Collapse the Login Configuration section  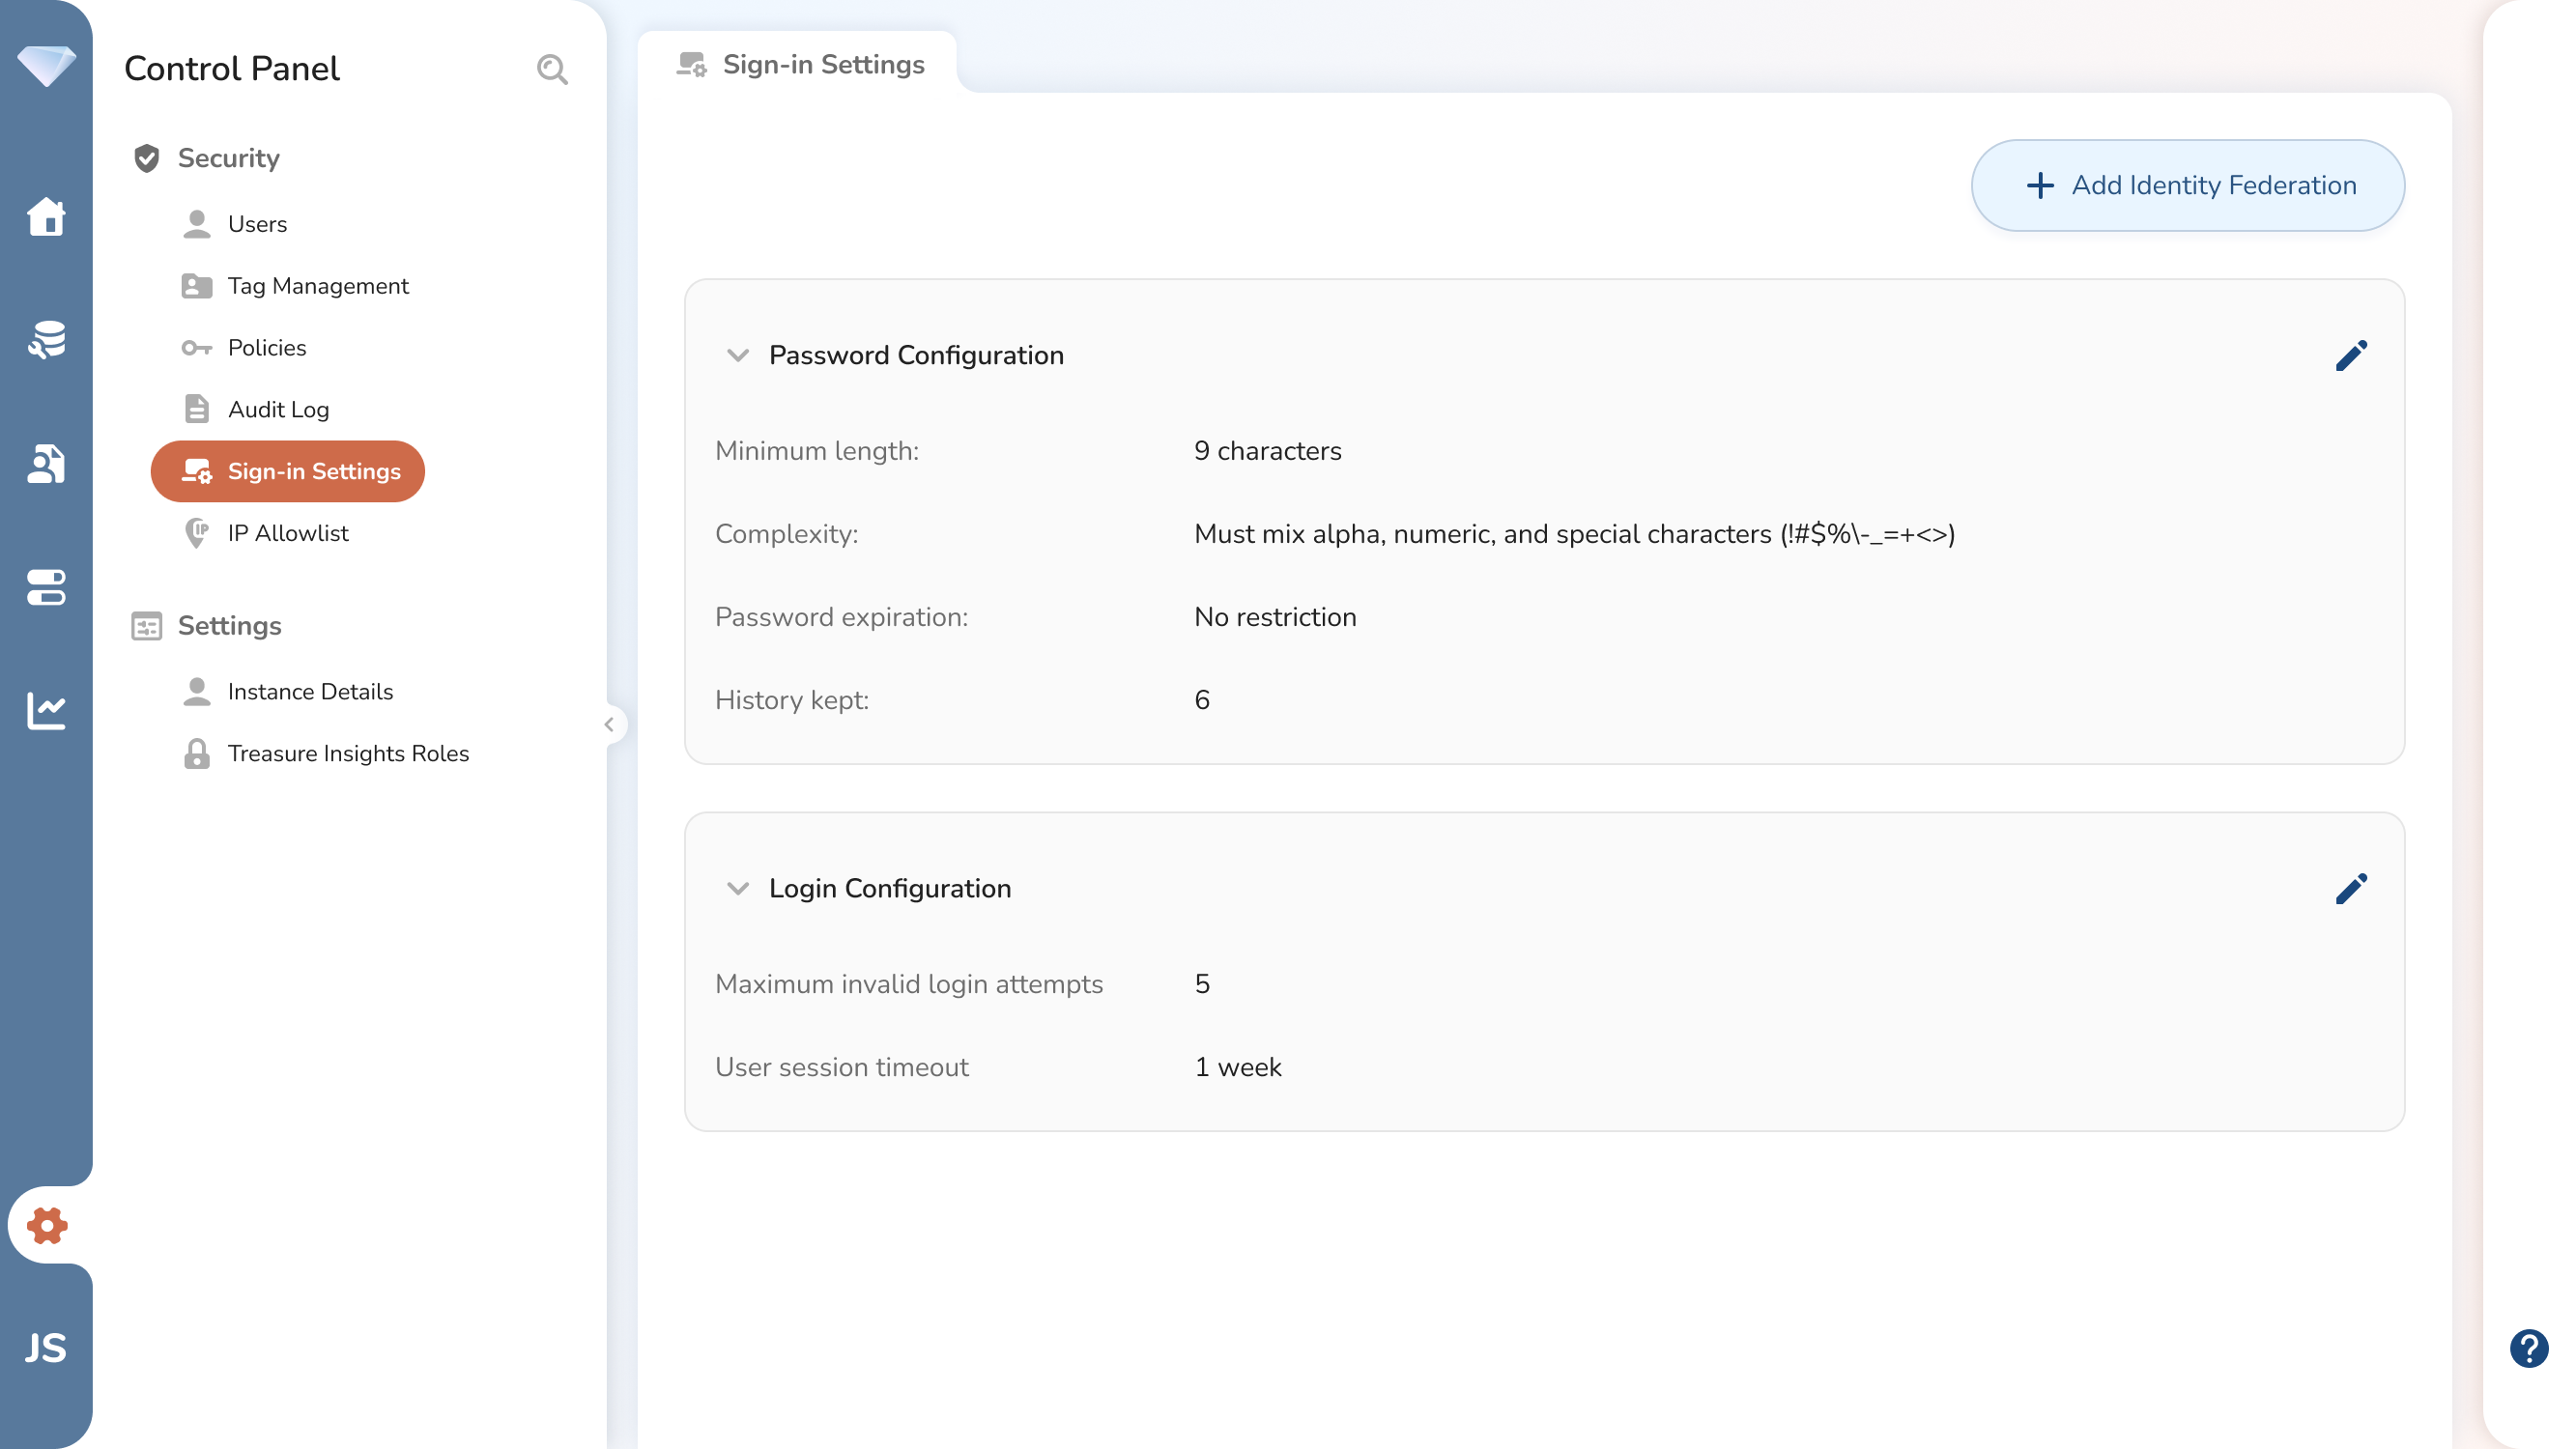click(738, 888)
